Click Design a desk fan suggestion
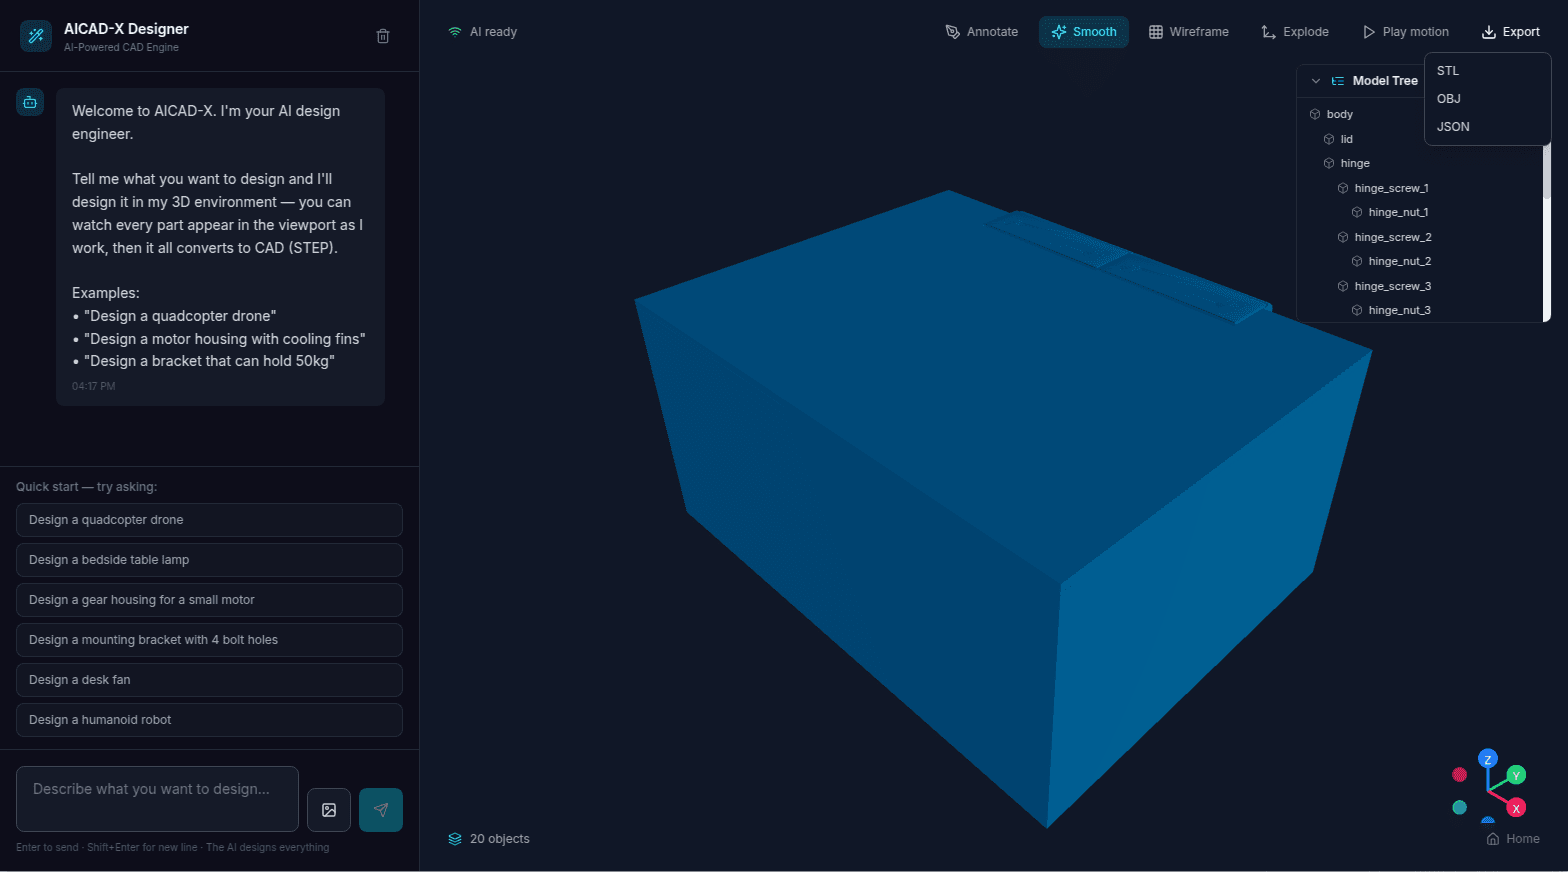1568x872 pixels. (209, 680)
